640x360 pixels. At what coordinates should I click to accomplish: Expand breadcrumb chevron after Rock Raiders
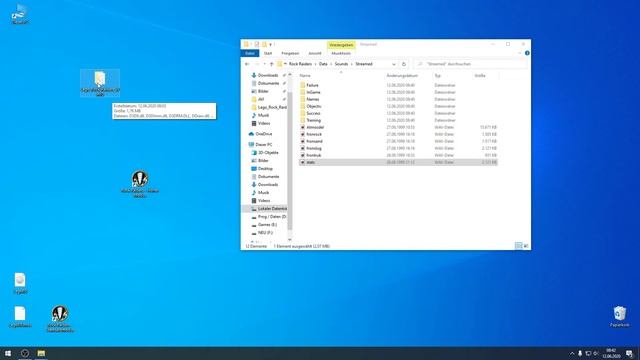pos(315,64)
